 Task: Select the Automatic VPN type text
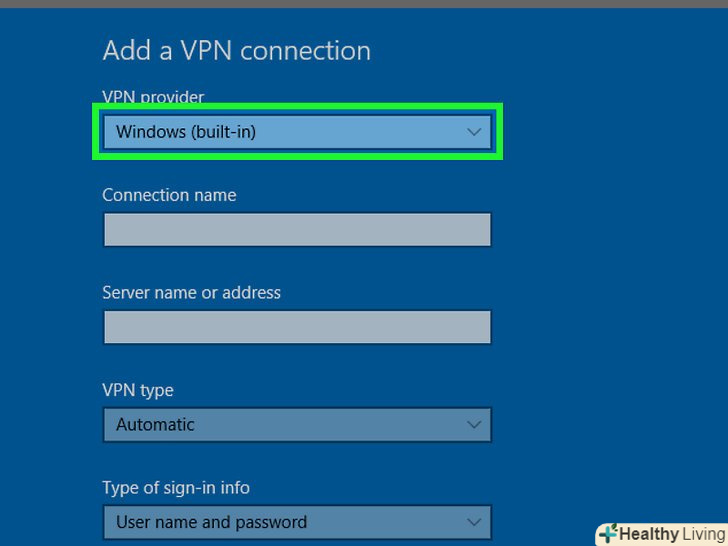[155, 425]
